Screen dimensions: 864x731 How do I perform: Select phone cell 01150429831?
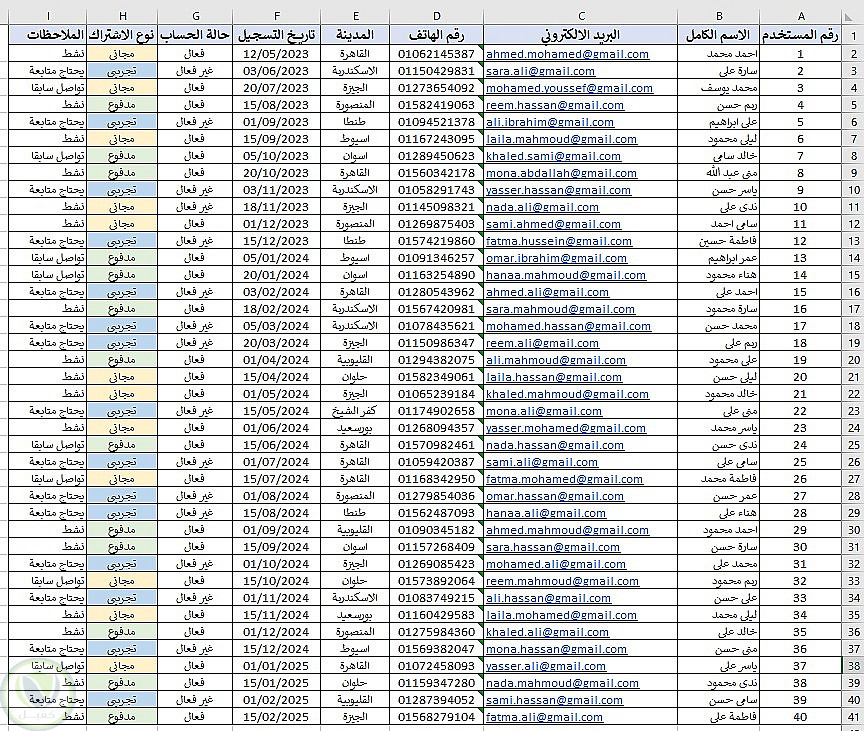[436, 71]
